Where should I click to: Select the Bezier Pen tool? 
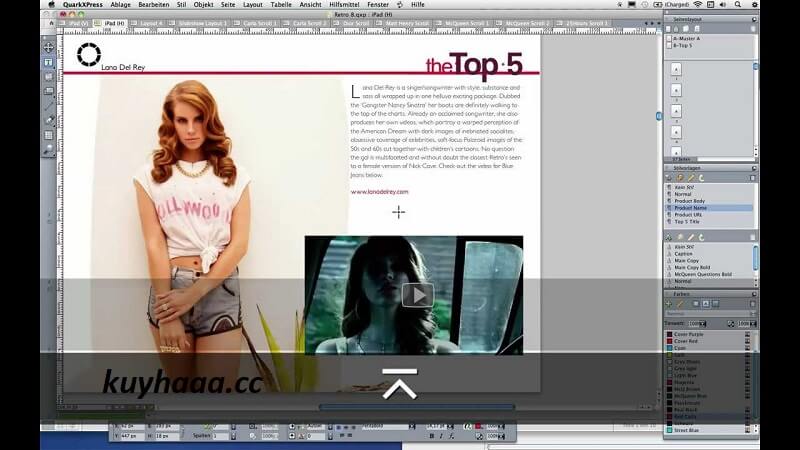point(48,120)
